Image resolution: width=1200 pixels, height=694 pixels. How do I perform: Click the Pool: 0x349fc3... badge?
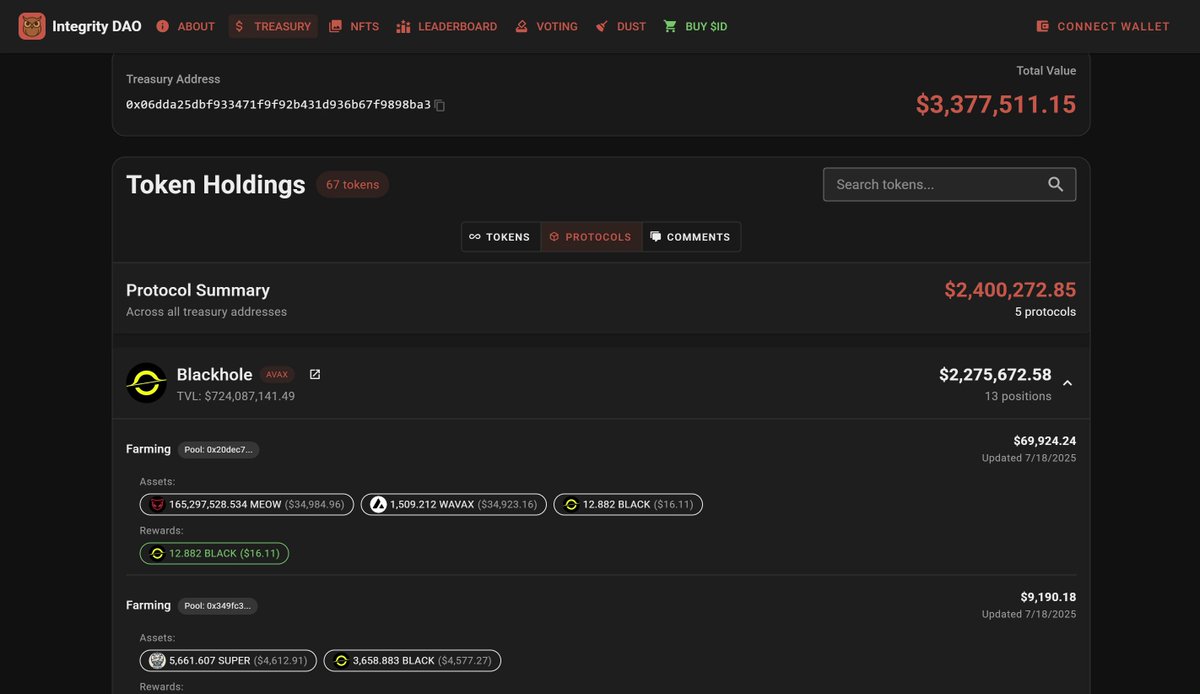pos(218,606)
